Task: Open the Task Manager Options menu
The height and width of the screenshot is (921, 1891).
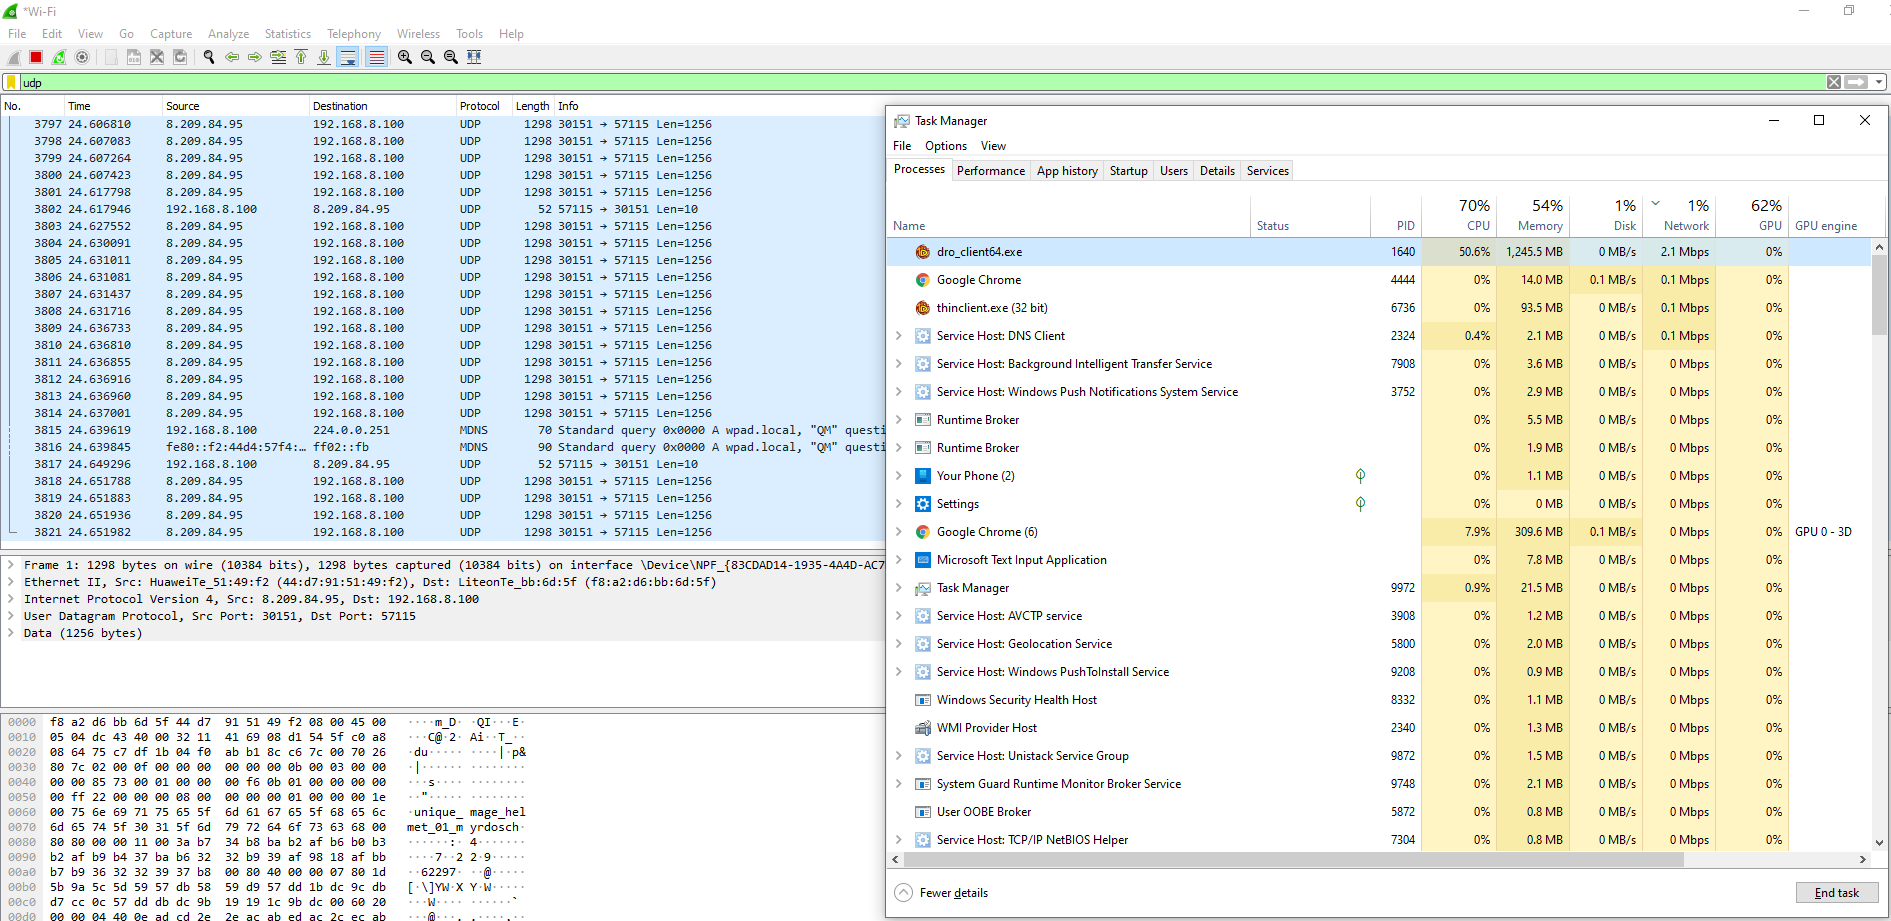Action: coord(946,146)
